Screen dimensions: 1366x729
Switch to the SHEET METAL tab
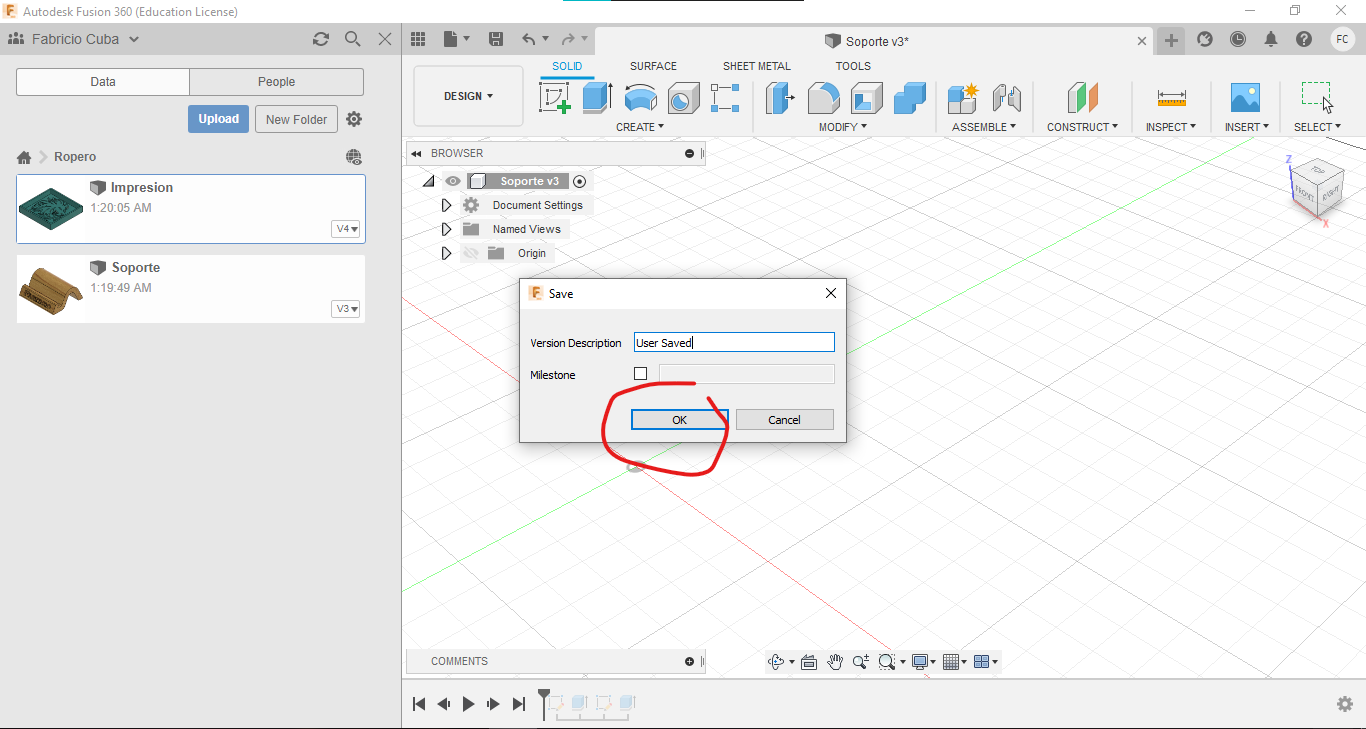click(757, 66)
